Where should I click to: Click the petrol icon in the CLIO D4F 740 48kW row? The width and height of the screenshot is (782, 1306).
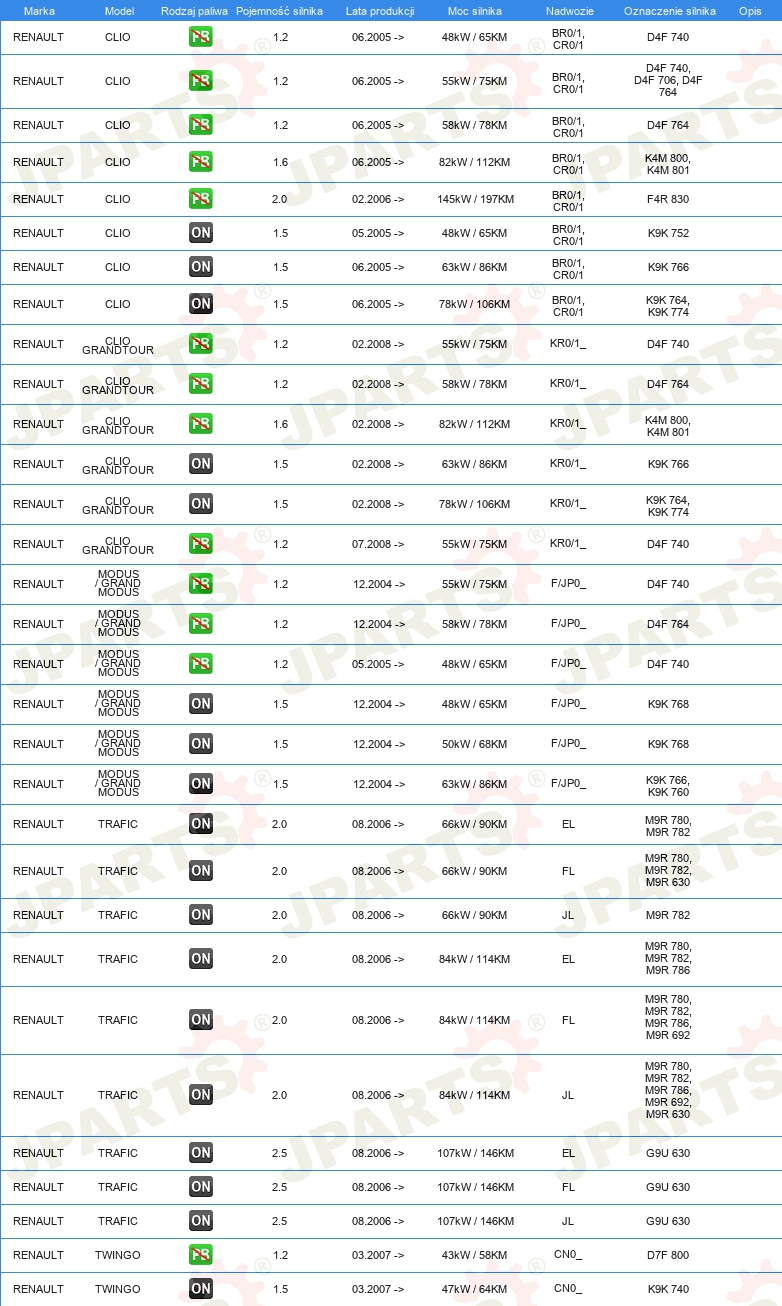201,37
